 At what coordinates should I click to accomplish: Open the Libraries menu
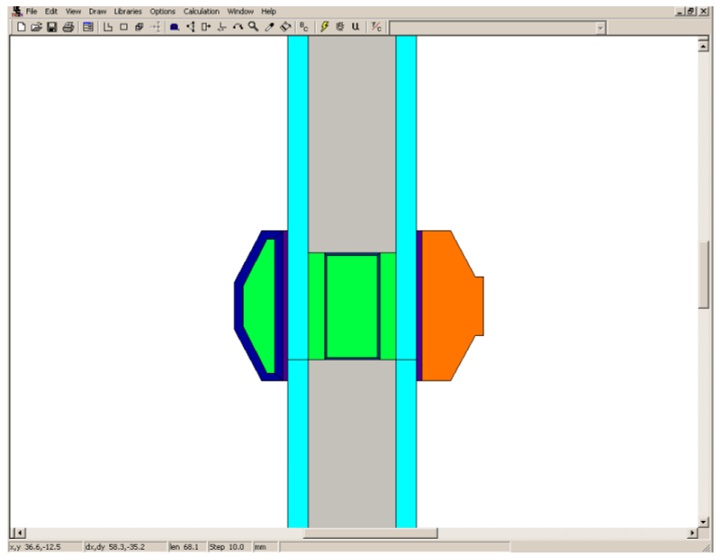click(x=128, y=11)
